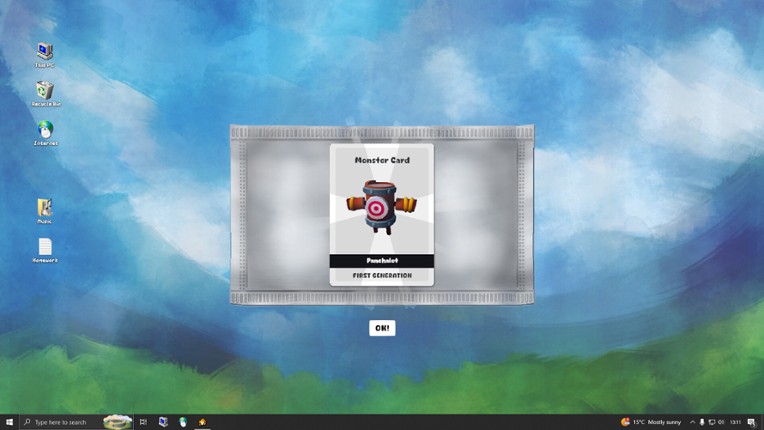Click the taskbar clock
Image resolution: width=764 pixels, height=430 pixels.
[x=736, y=422]
